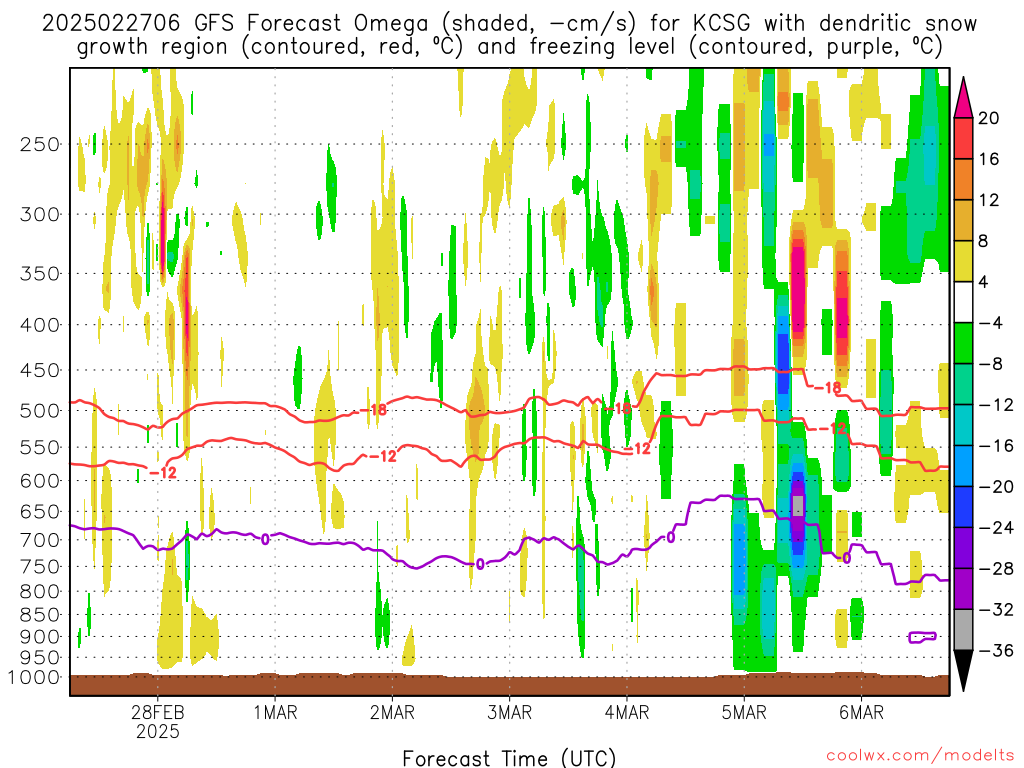
Task: Click the 700 pressure level label
Action: (x=40, y=540)
